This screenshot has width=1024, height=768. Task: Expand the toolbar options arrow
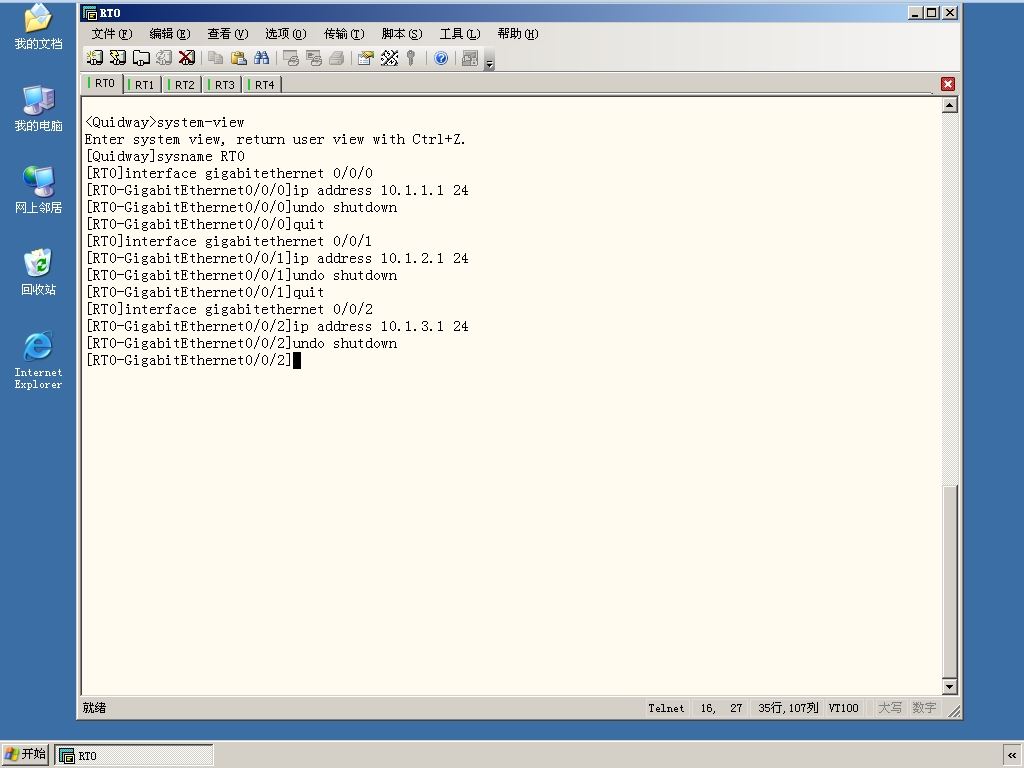click(x=490, y=62)
